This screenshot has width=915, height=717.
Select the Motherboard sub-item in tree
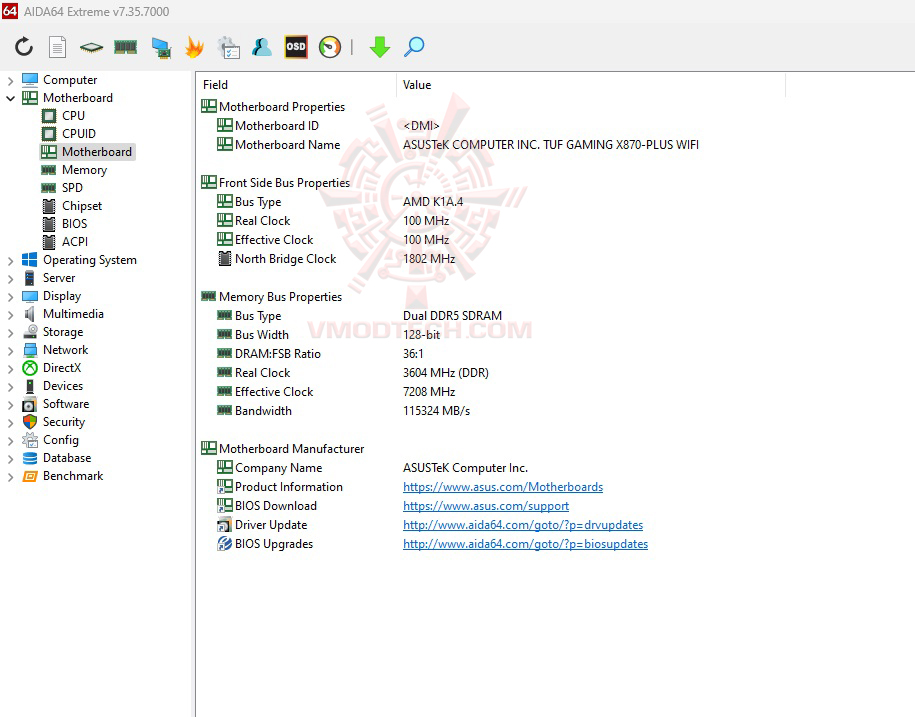click(88, 152)
